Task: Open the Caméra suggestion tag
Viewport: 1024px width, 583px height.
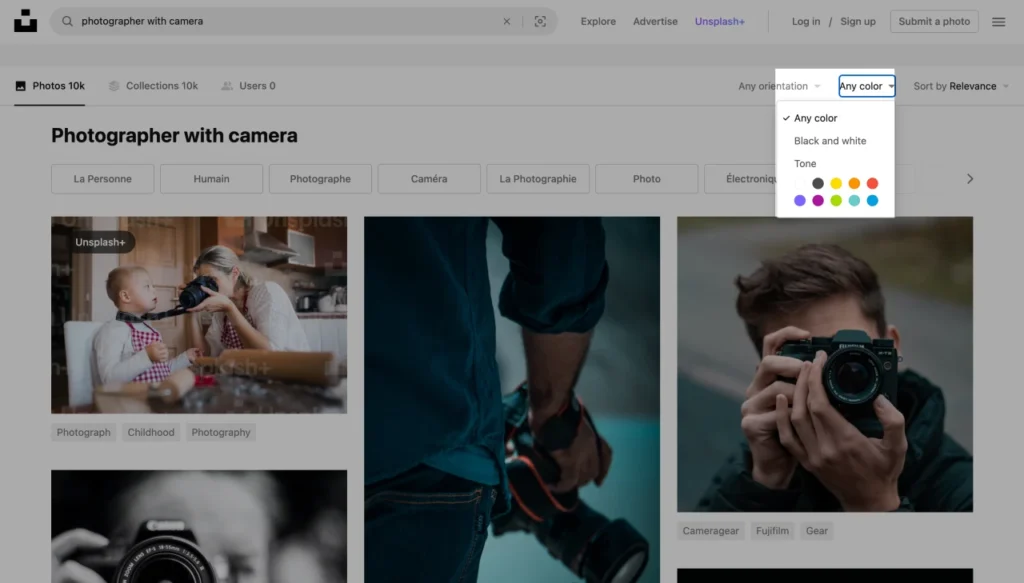Action: pos(429,178)
